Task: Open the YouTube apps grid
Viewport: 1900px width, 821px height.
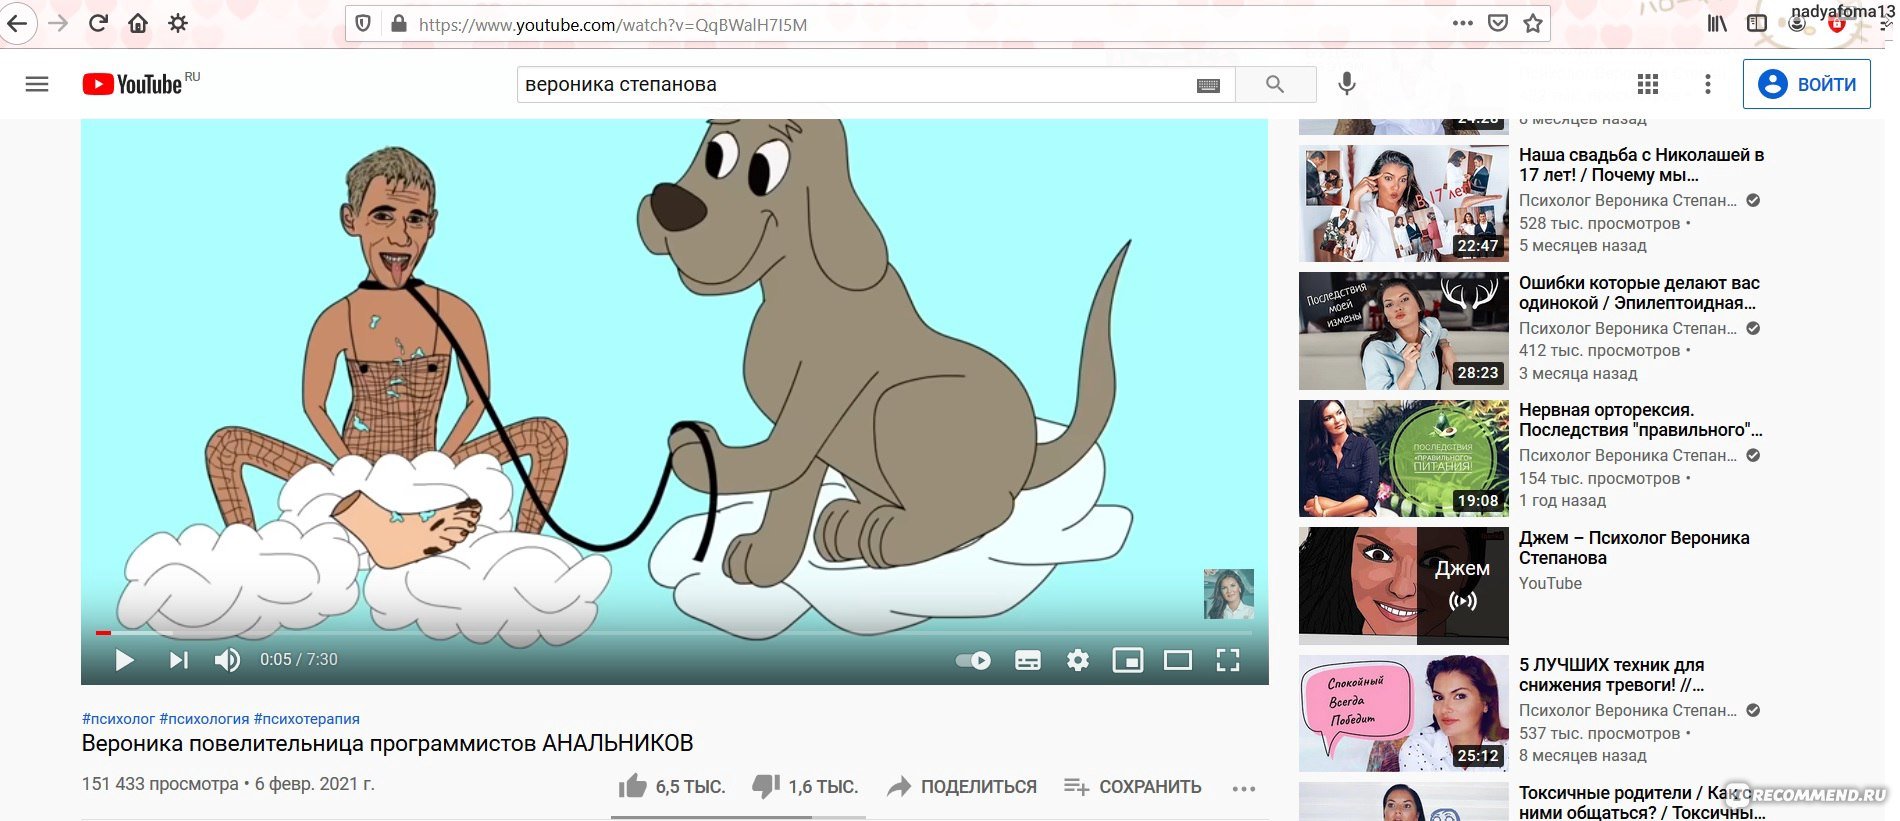Action: click(1648, 84)
